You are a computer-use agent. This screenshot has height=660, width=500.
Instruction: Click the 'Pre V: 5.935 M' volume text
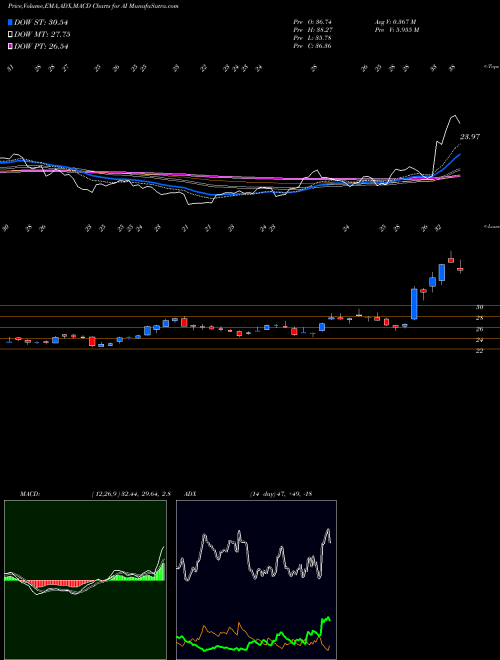tap(396, 29)
